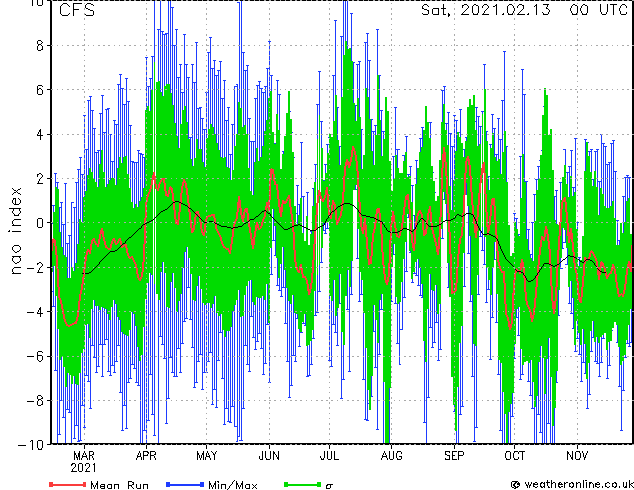
Task: Click the red Mean Run legend line
Action: [68, 484]
